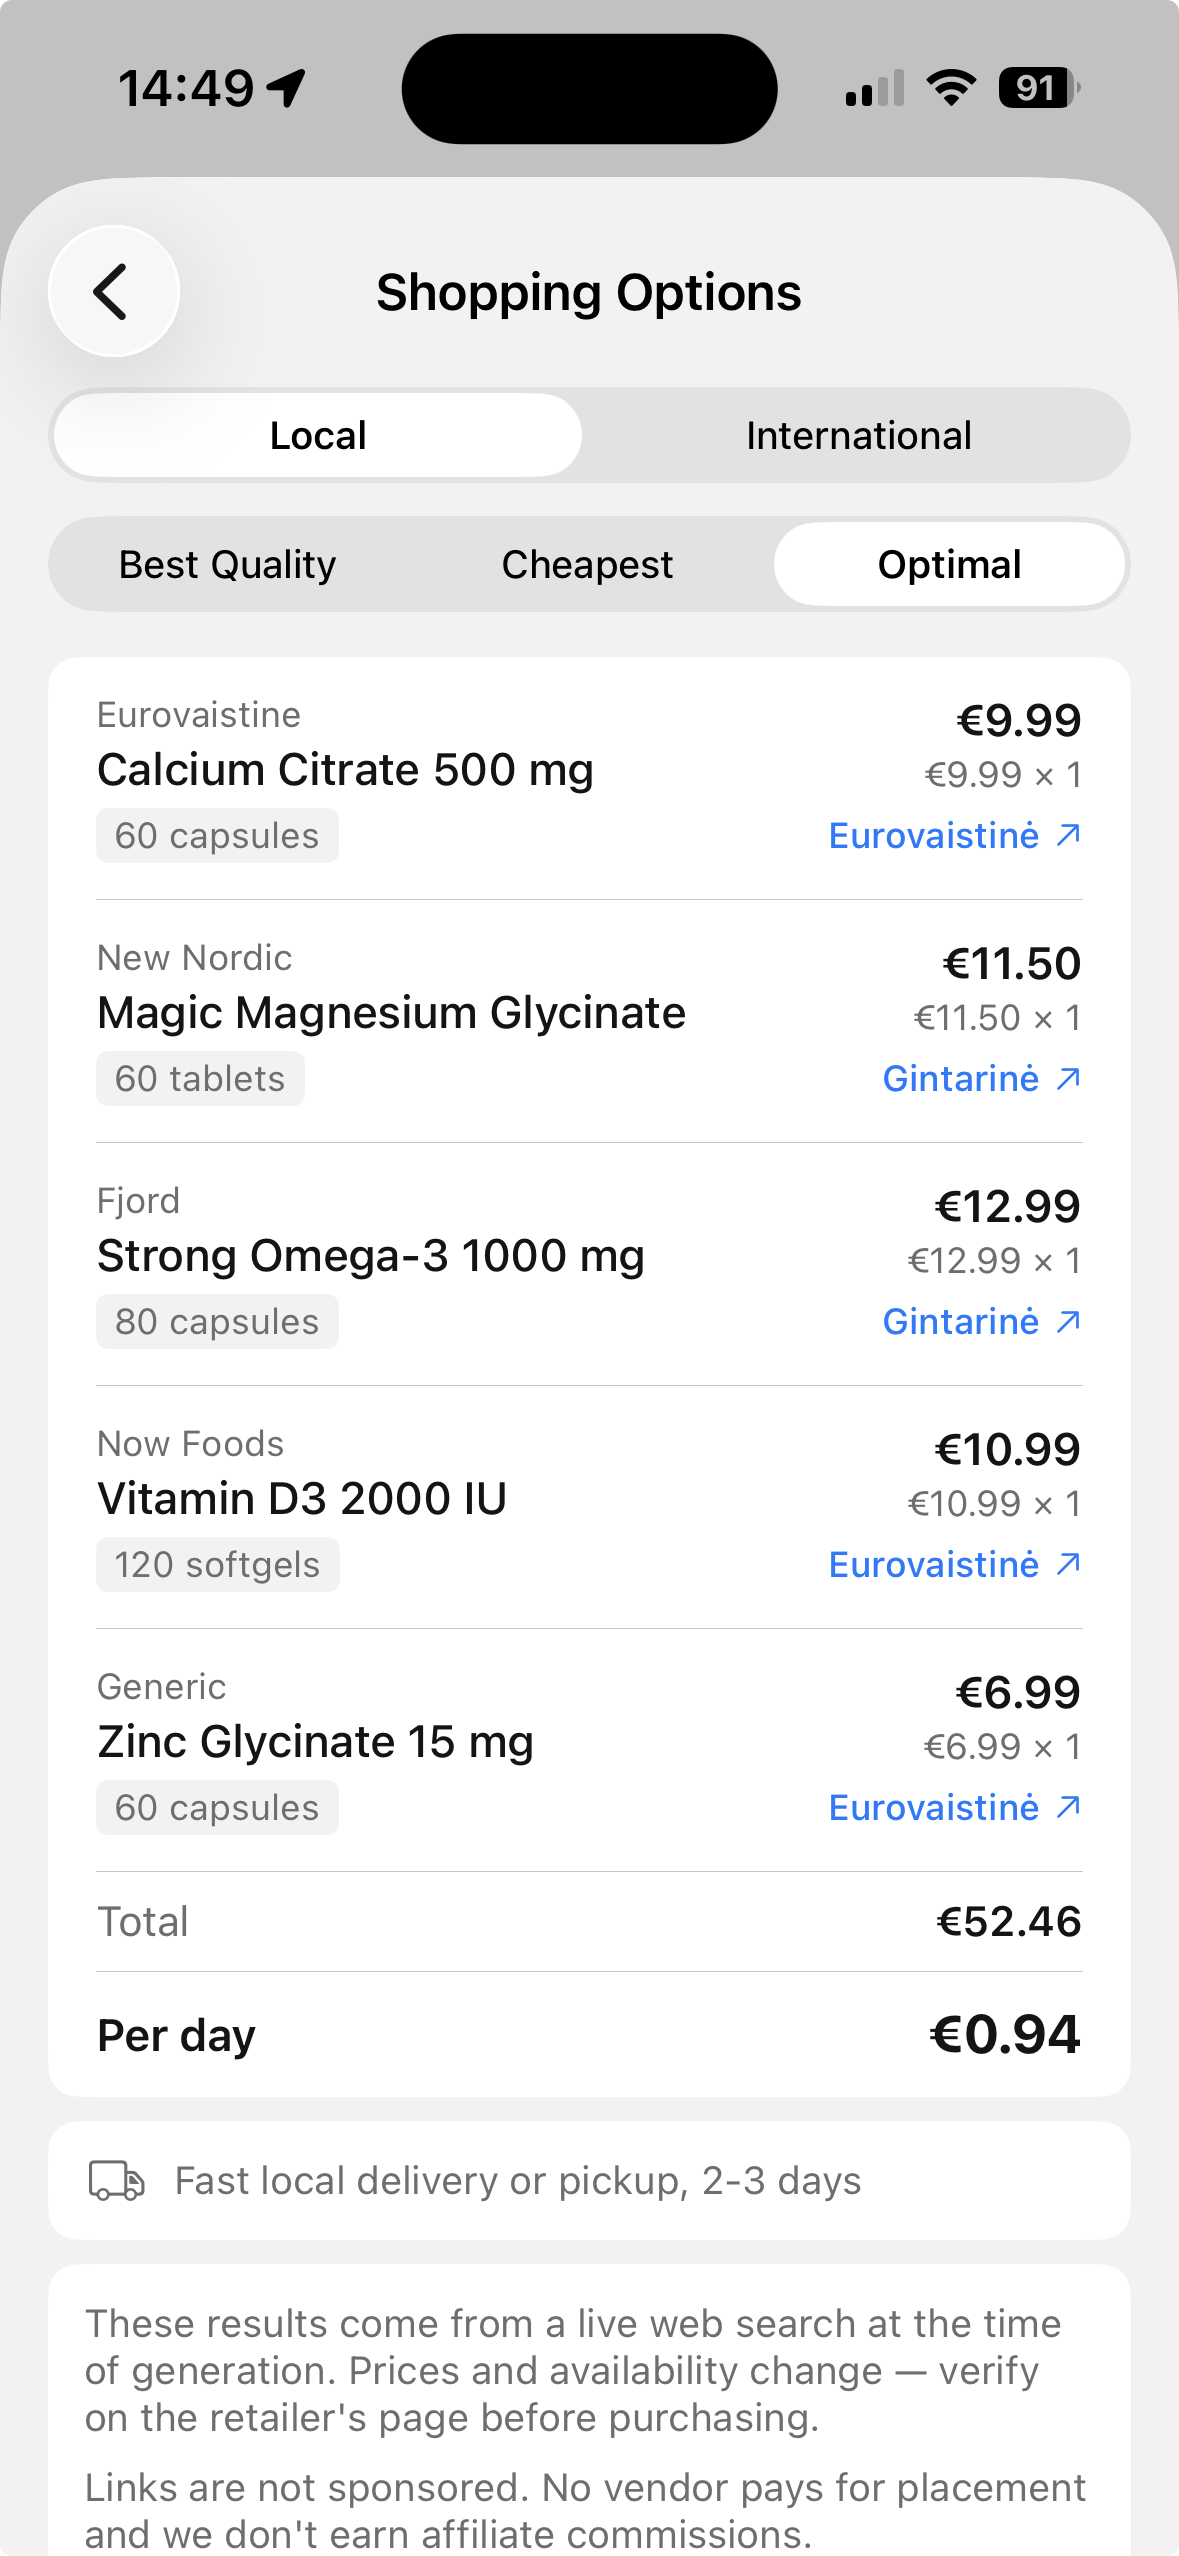This screenshot has height=2556, width=1179.
Task: Tap arrow icon beside Calcium Citrate's Eurovaistinė link
Action: tap(1068, 835)
